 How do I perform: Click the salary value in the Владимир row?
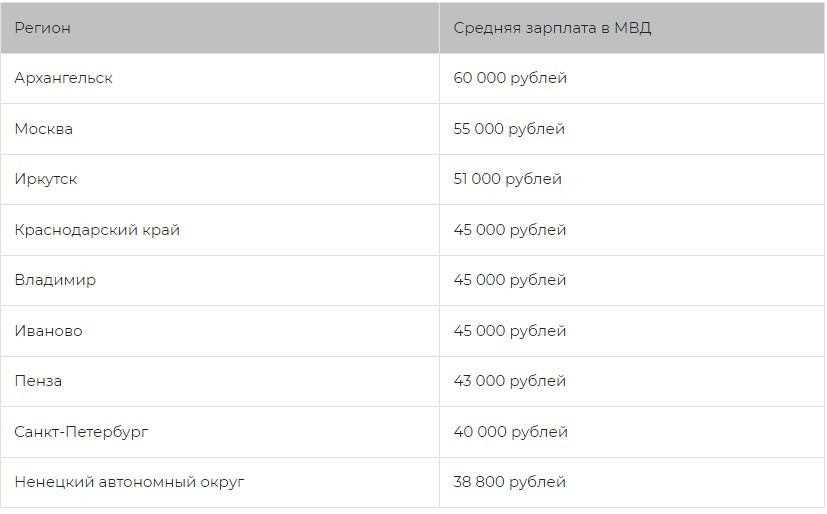(510, 280)
